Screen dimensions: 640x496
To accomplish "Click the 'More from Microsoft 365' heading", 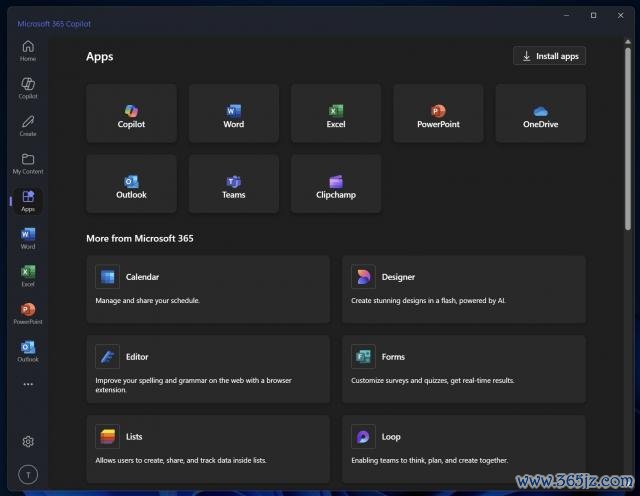I will coord(140,238).
